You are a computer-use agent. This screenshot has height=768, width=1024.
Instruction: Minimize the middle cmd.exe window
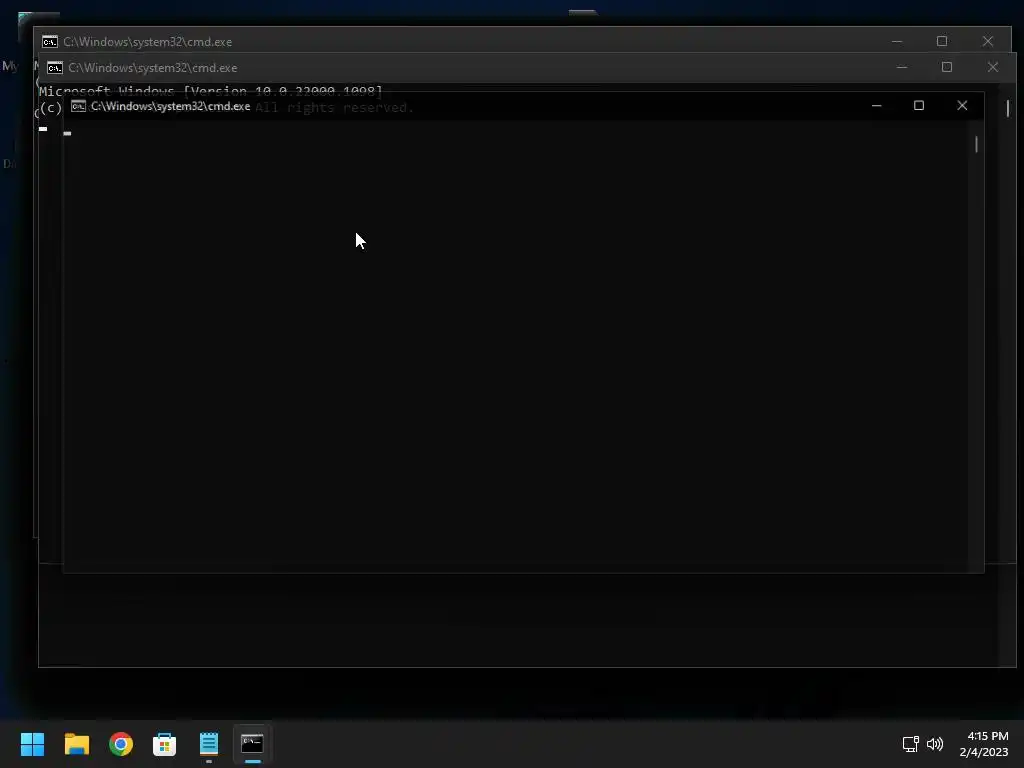coord(902,67)
